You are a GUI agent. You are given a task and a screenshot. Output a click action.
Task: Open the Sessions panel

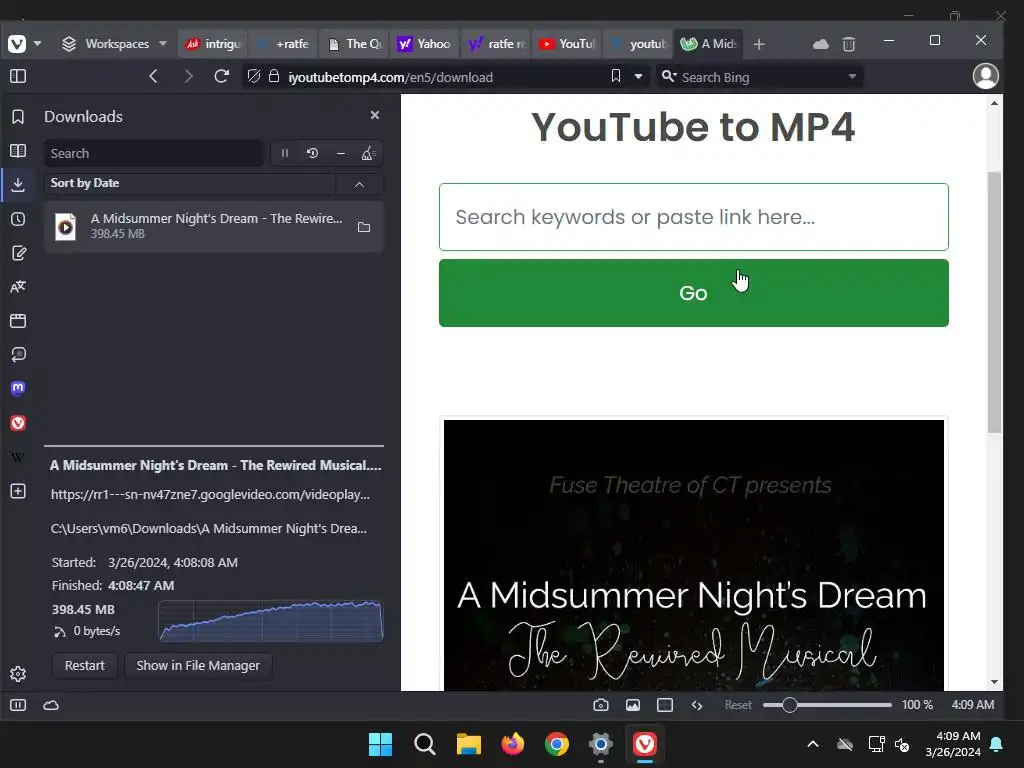pyautogui.click(x=18, y=355)
